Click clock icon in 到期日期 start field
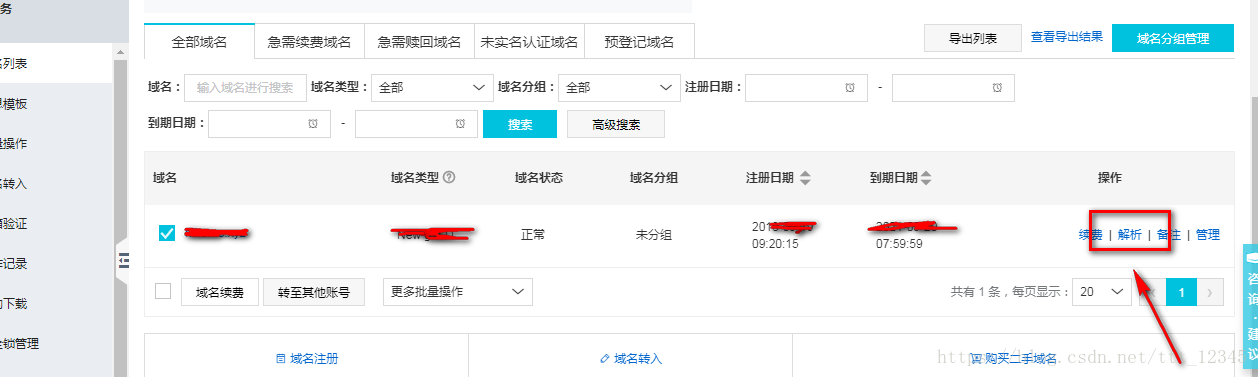Viewport: 1258px width, 377px height. [313, 124]
